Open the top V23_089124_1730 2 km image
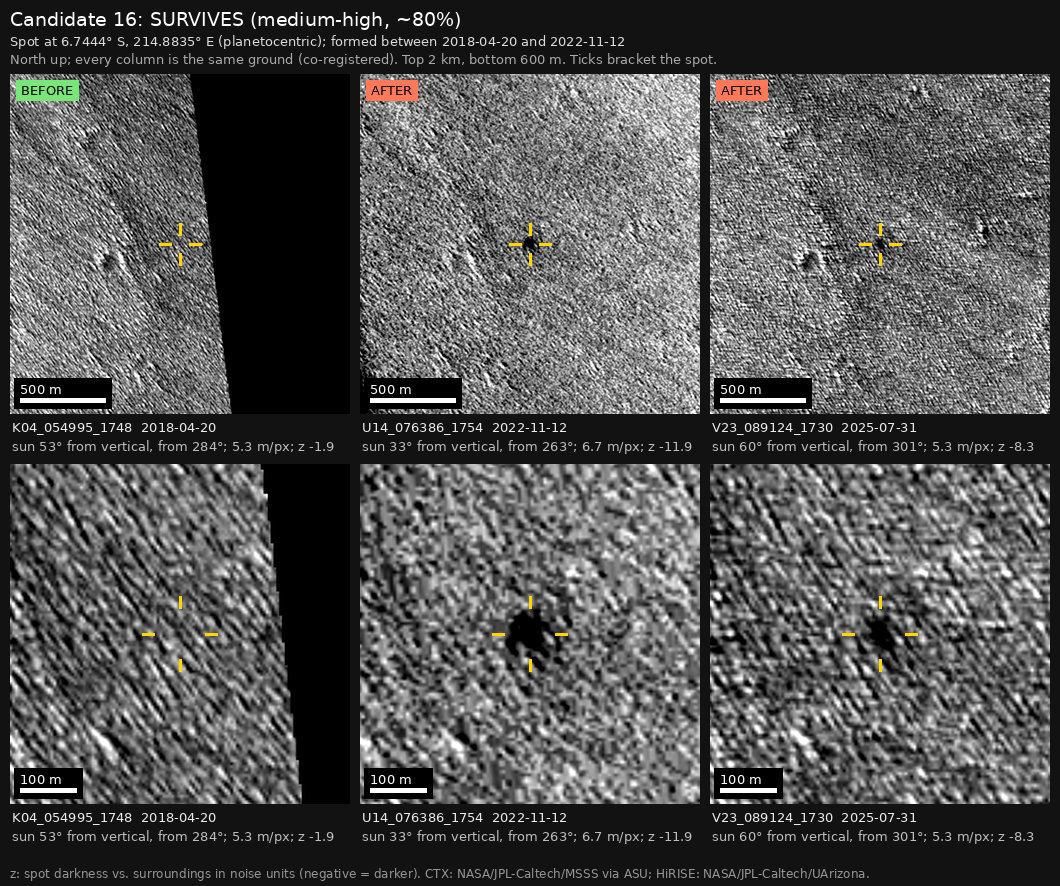The image size is (1060, 886). click(x=880, y=244)
